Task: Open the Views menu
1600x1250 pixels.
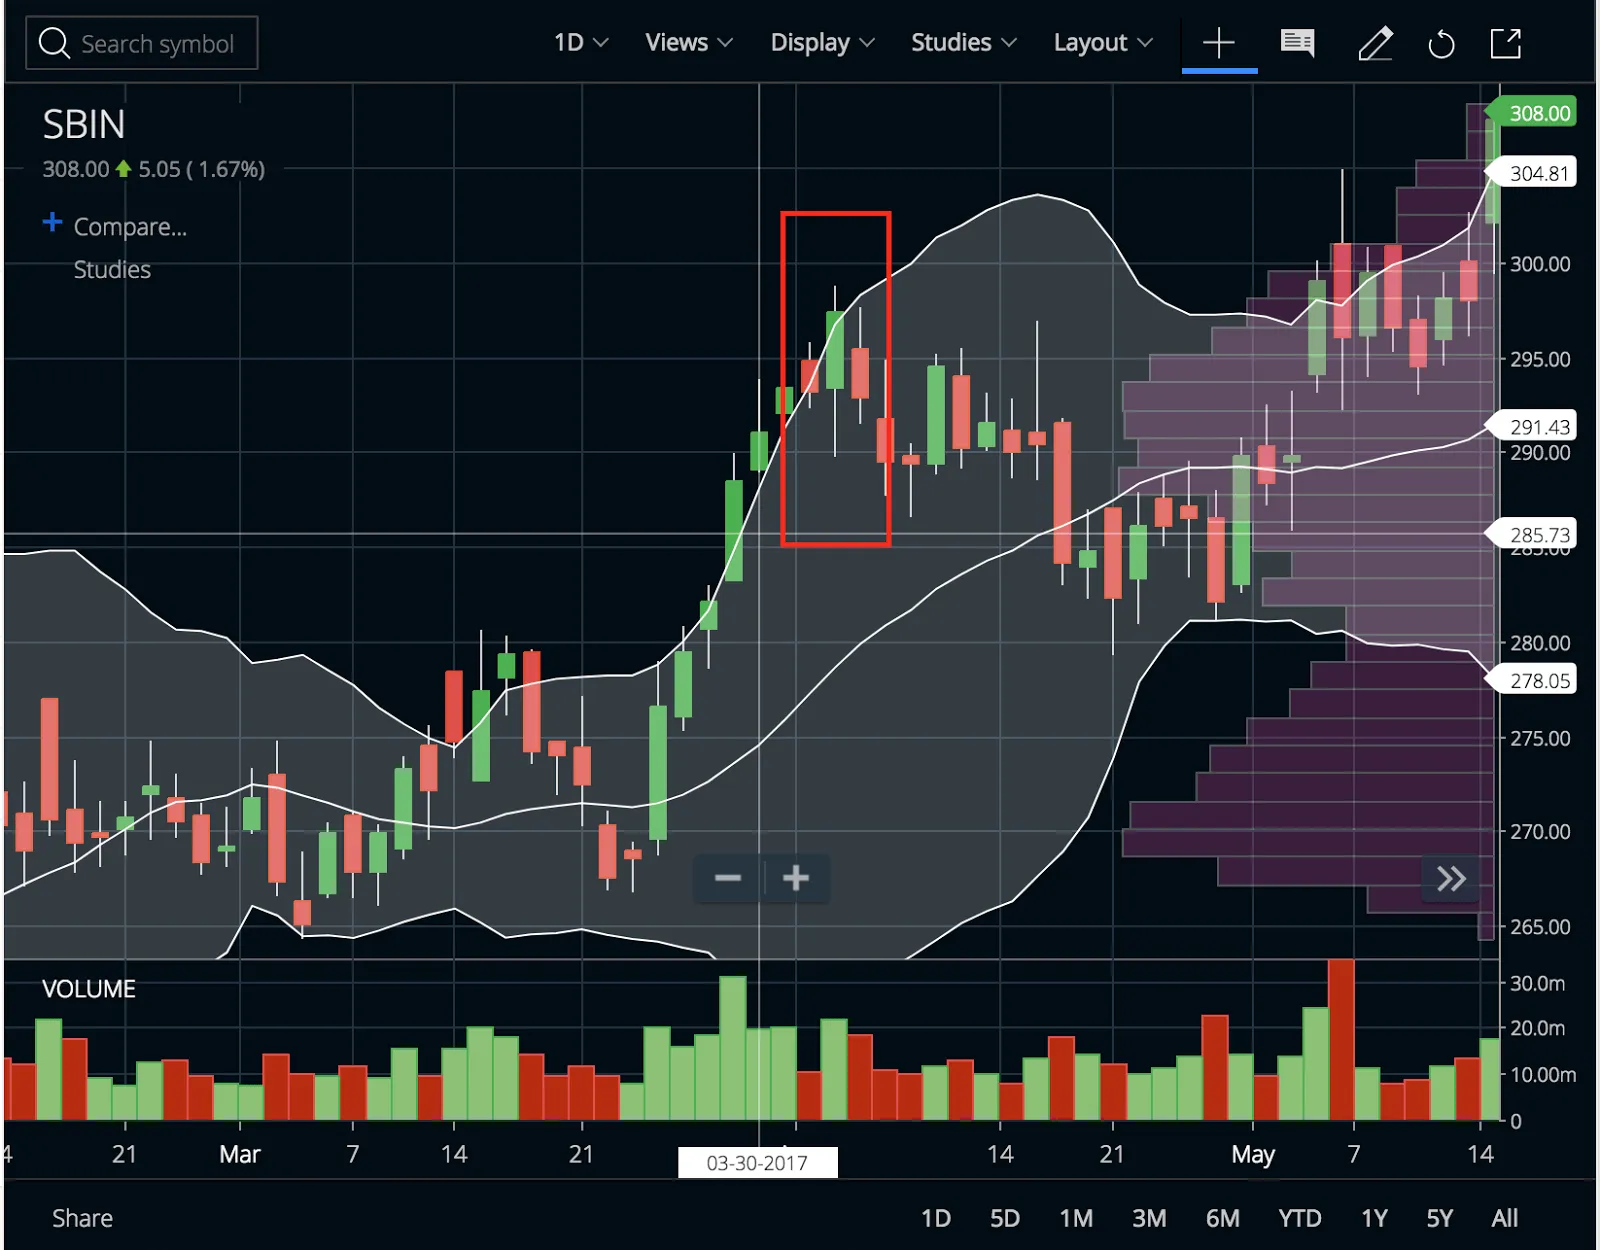Action: tap(687, 42)
